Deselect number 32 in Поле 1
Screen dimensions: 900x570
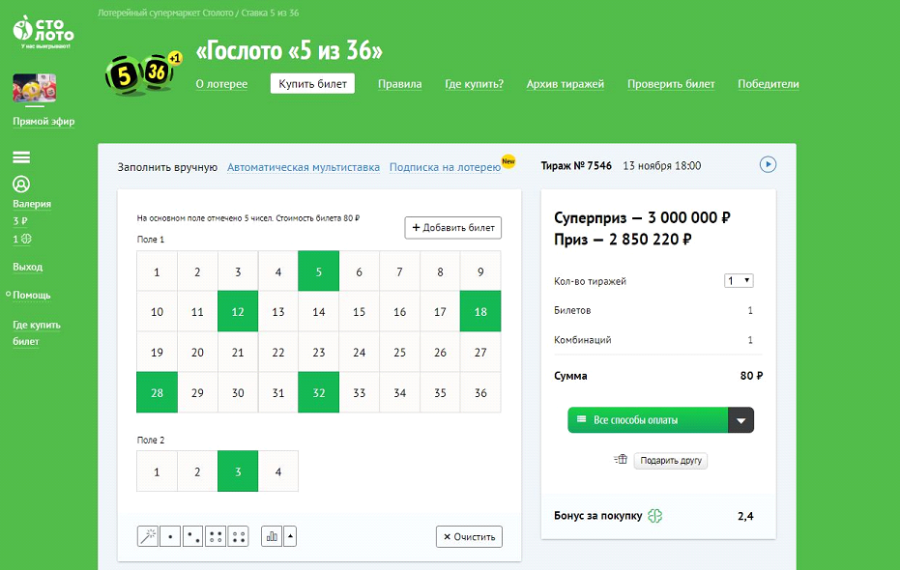(x=319, y=393)
